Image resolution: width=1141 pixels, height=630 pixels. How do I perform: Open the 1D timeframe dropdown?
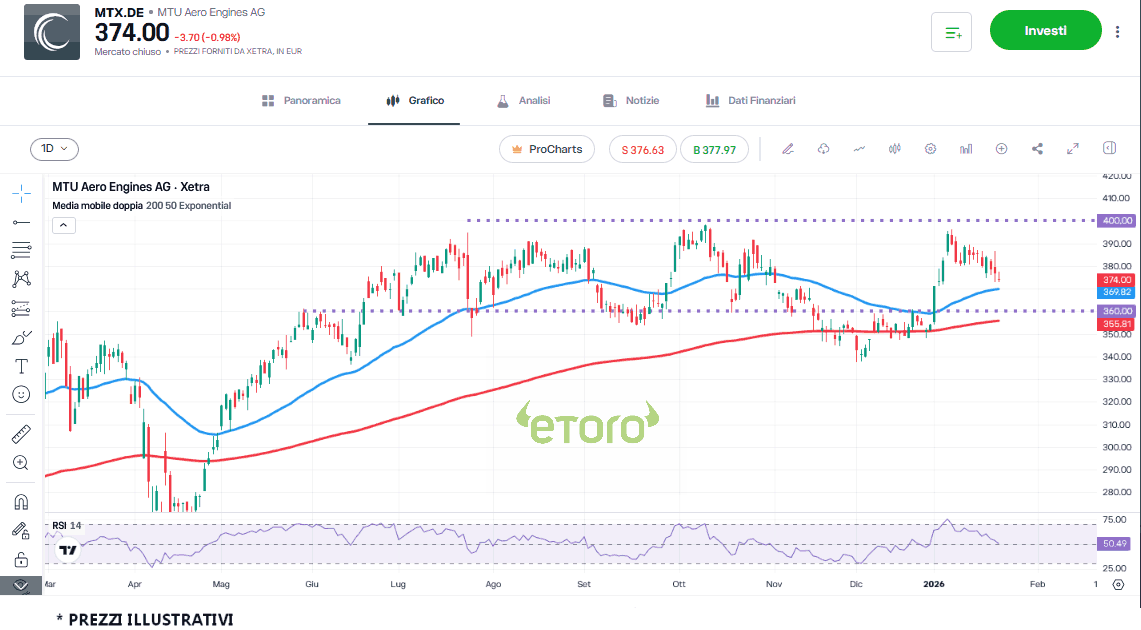[x=54, y=149]
